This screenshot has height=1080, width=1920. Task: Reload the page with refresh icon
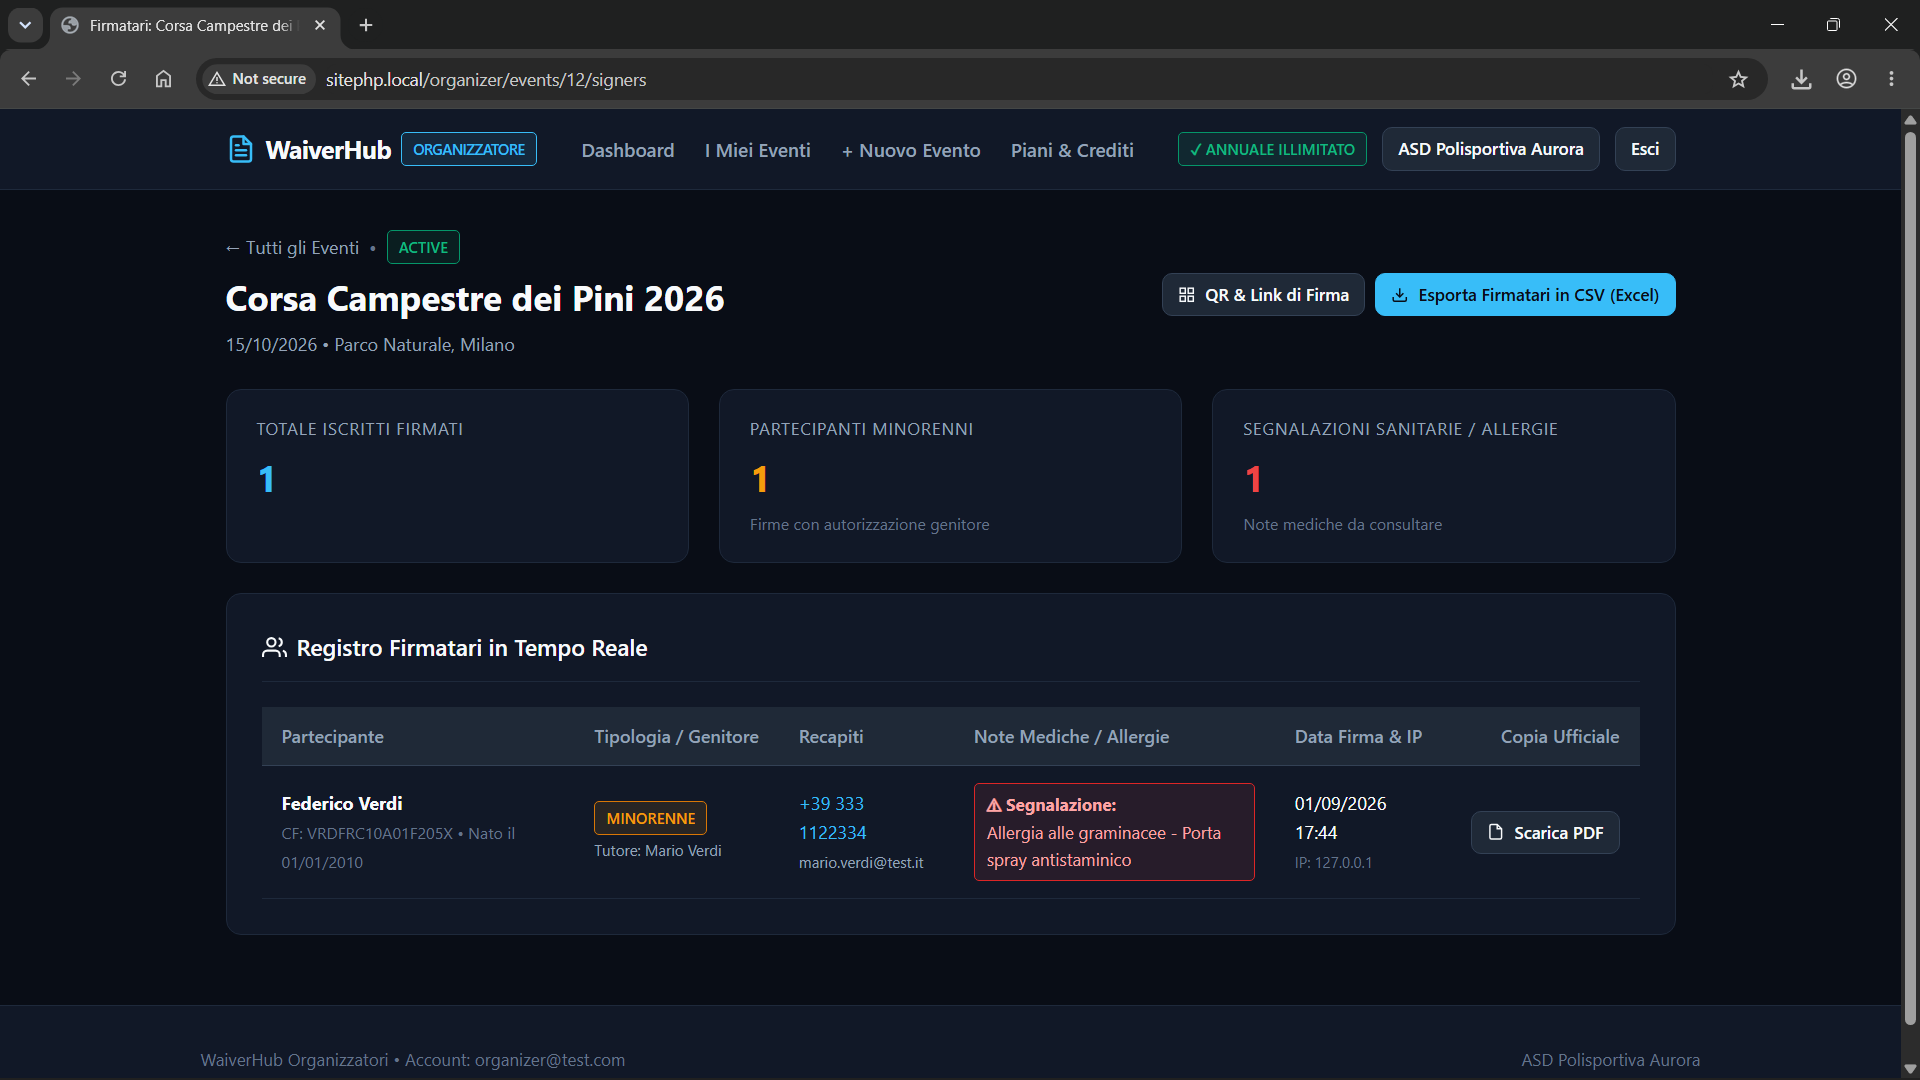[118, 79]
